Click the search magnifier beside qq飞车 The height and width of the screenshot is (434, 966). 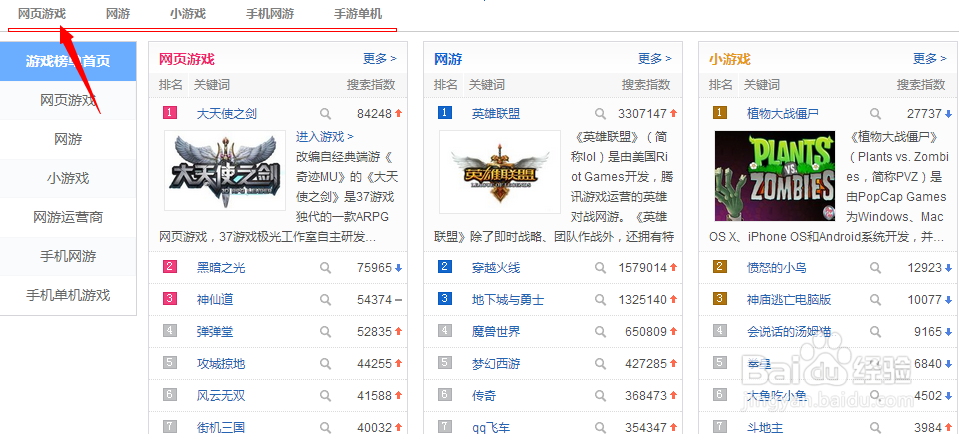coord(600,427)
